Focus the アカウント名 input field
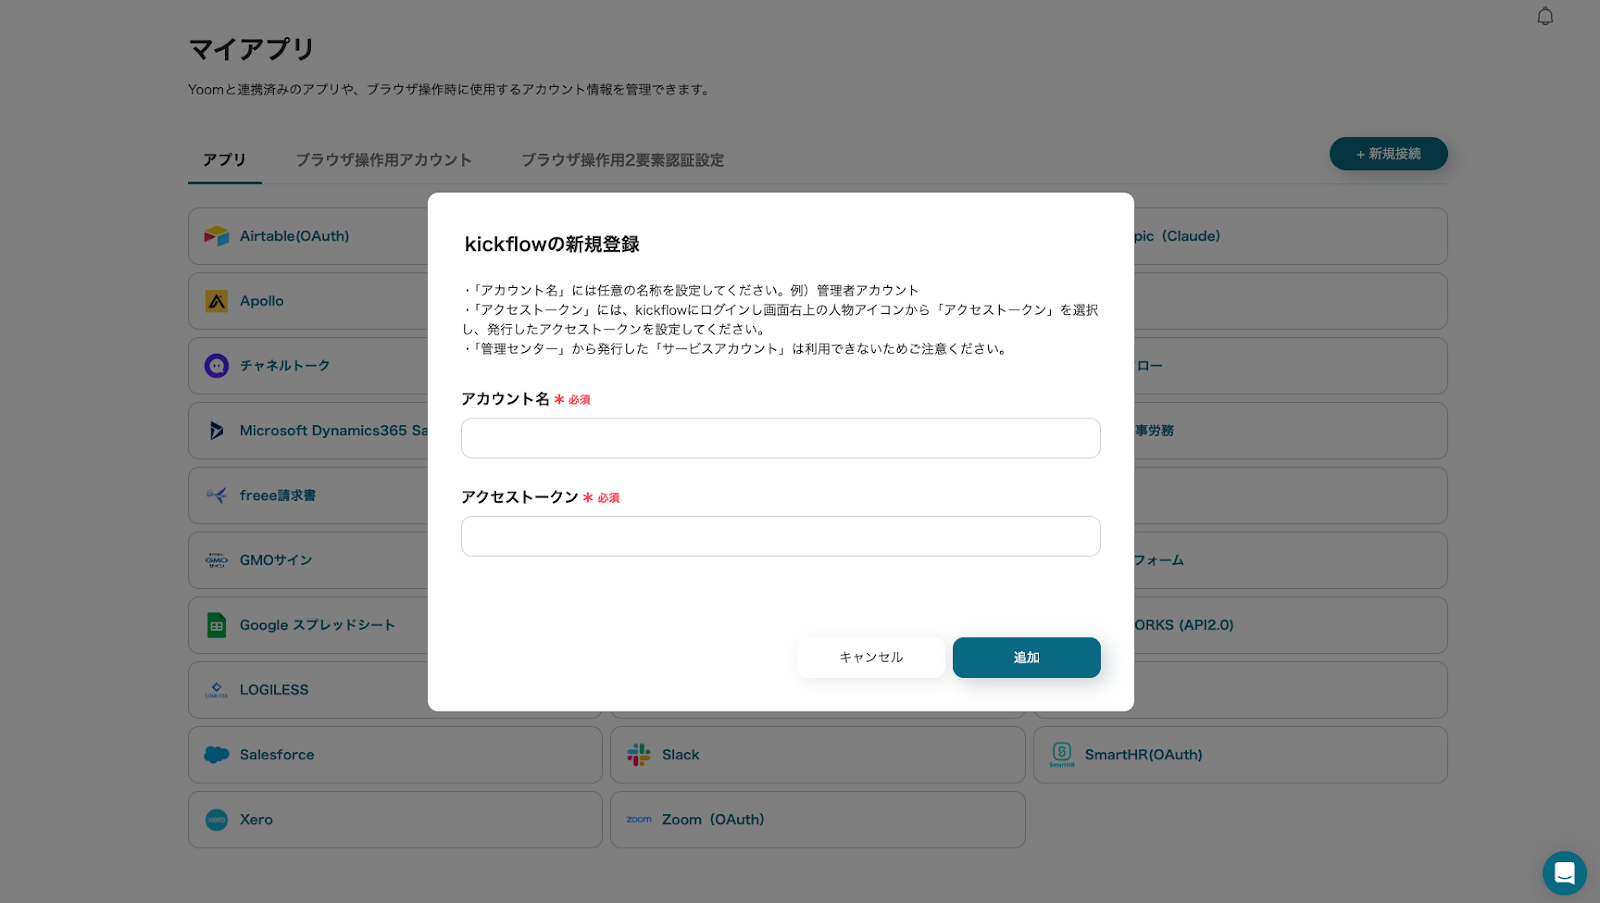Screen dimensions: 1600x903 coord(781,438)
